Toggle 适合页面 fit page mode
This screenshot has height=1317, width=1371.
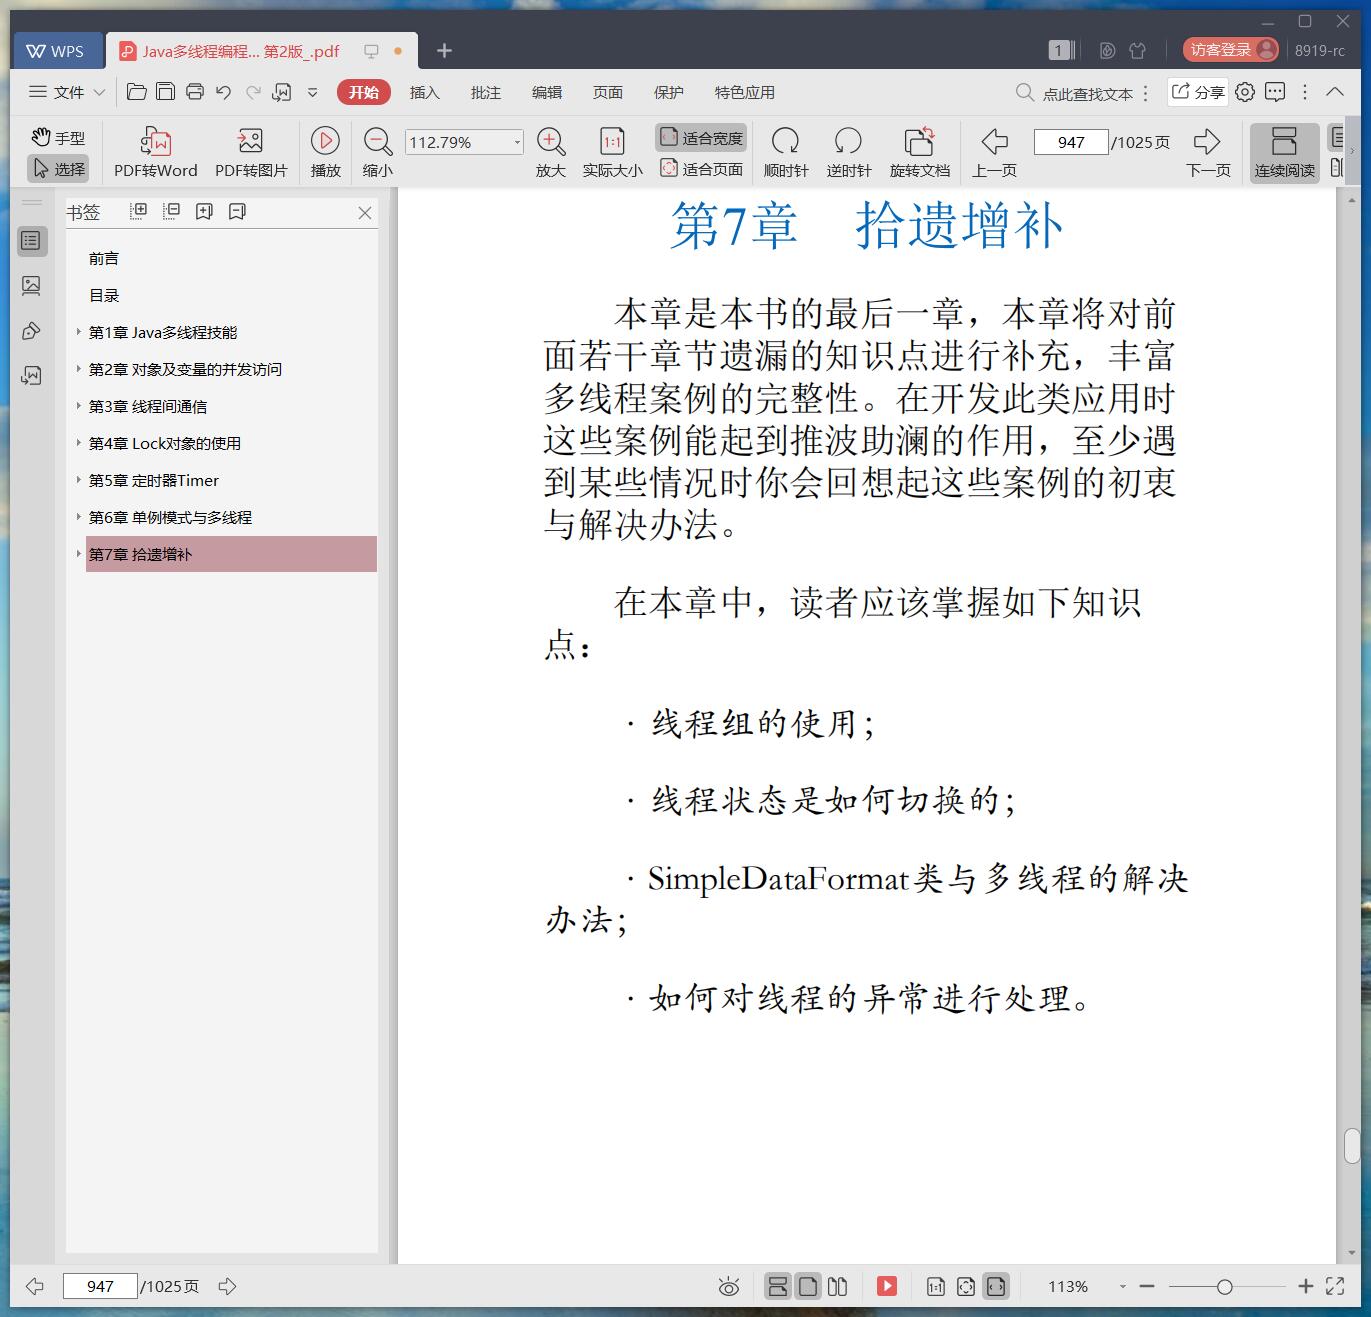click(x=702, y=169)
